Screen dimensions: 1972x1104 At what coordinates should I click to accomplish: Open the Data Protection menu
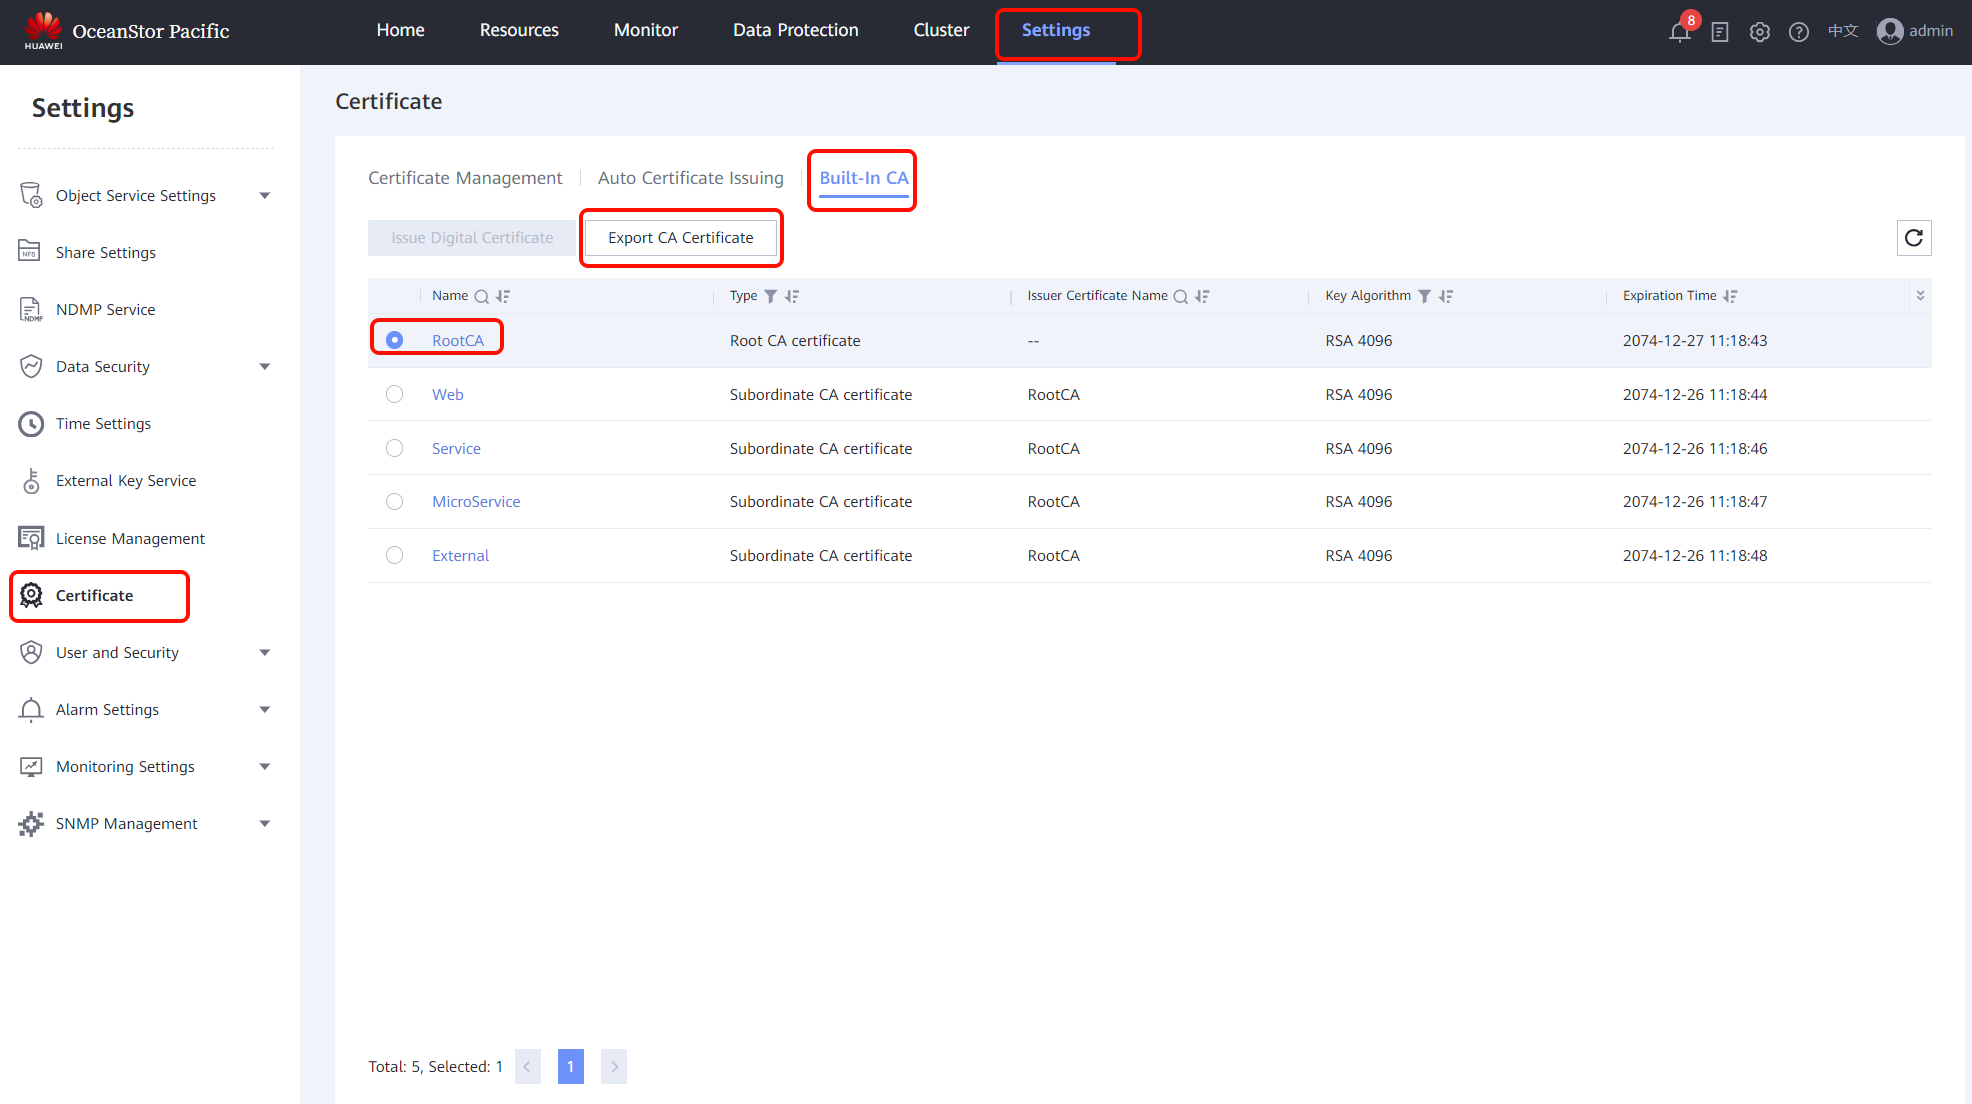[795, 30]
